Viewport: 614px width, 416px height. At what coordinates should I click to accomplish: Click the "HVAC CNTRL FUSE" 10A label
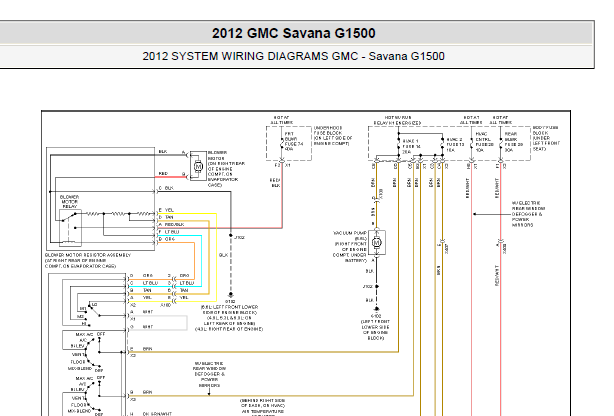click(484, 142)
